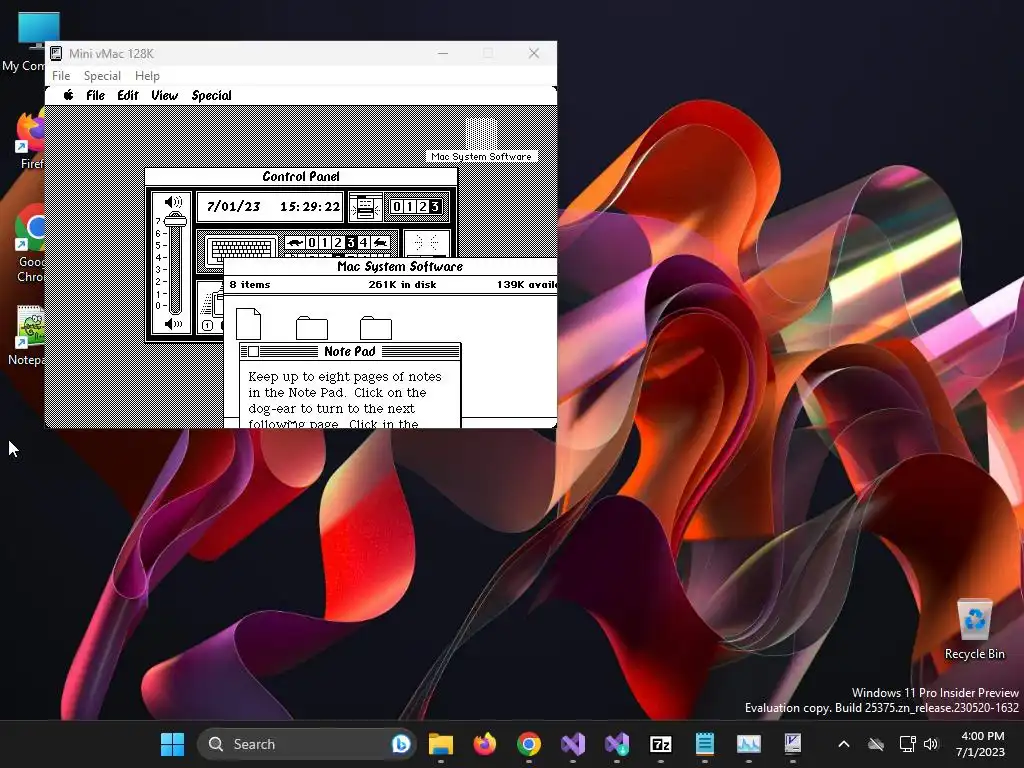
Task: Click the menu blinking icon in Control Panel
Action: coord(365,207)
